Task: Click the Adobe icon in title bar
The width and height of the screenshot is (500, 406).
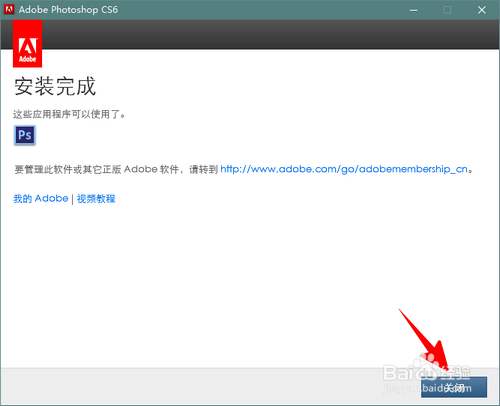Action: click(x=9, y=9)
